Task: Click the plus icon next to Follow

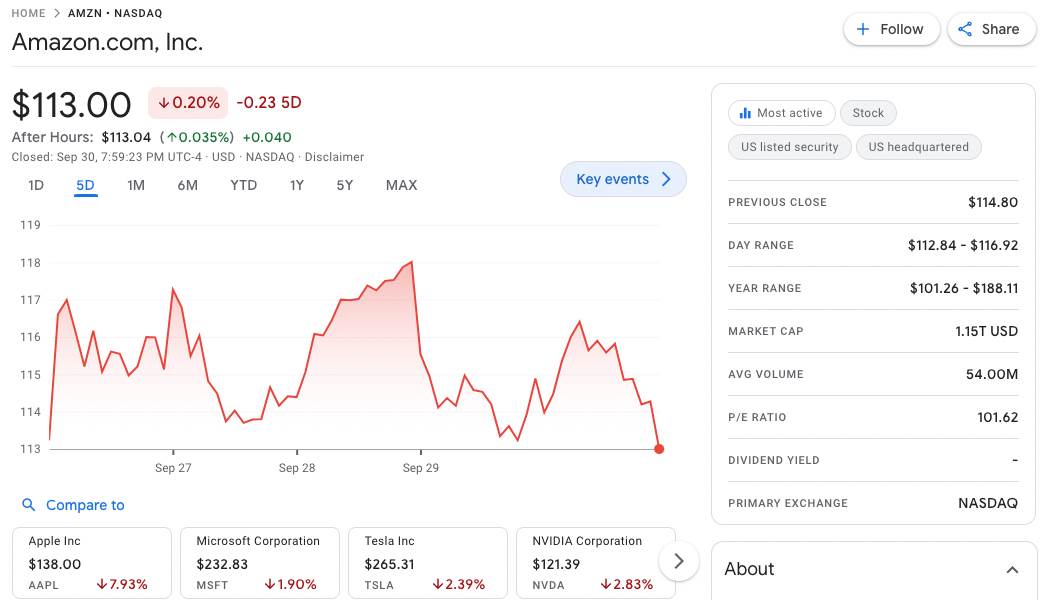Action: click(862, 29)
